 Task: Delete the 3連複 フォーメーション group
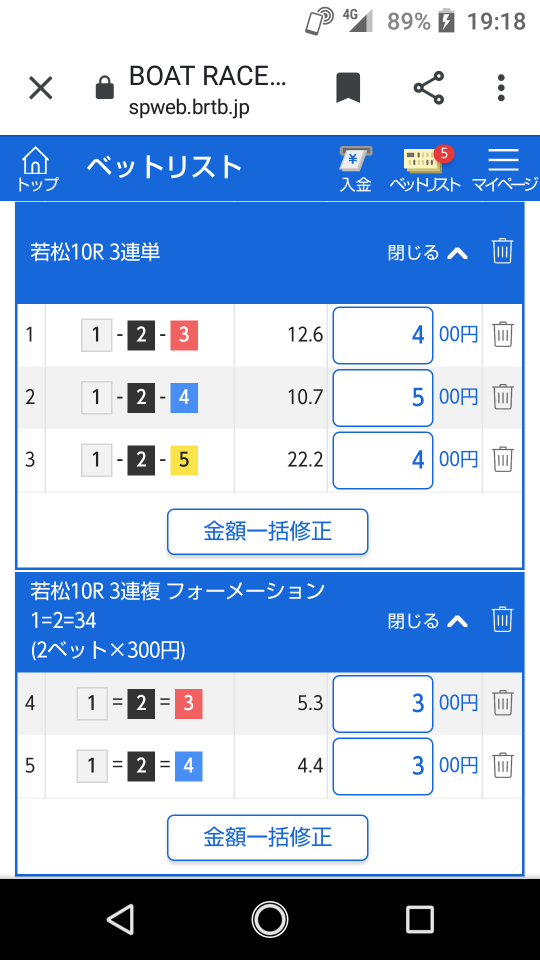point(502,620)
